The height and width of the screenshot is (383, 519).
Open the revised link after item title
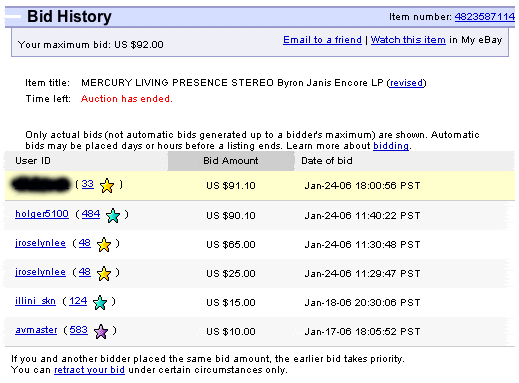(x=406, y=83)
